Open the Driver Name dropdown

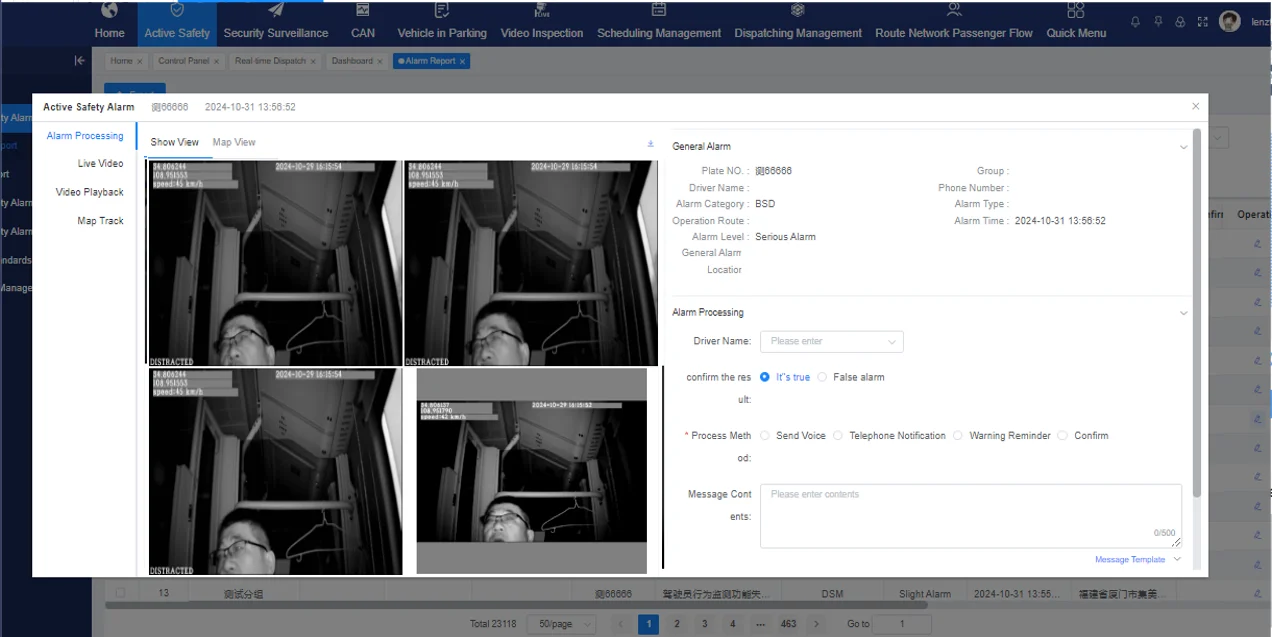(831, 342)
